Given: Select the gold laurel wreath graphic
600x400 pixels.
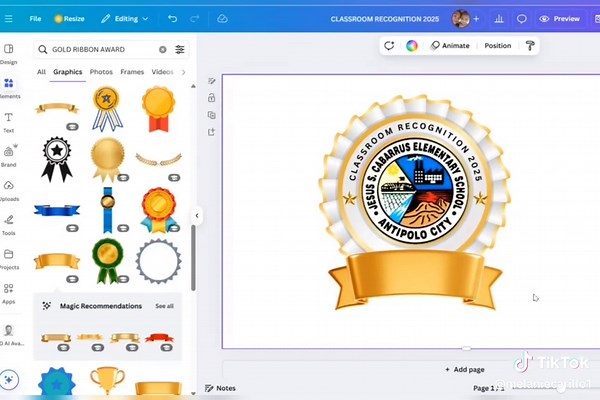Looking at the screenshot, I should [x=158, y=159].
